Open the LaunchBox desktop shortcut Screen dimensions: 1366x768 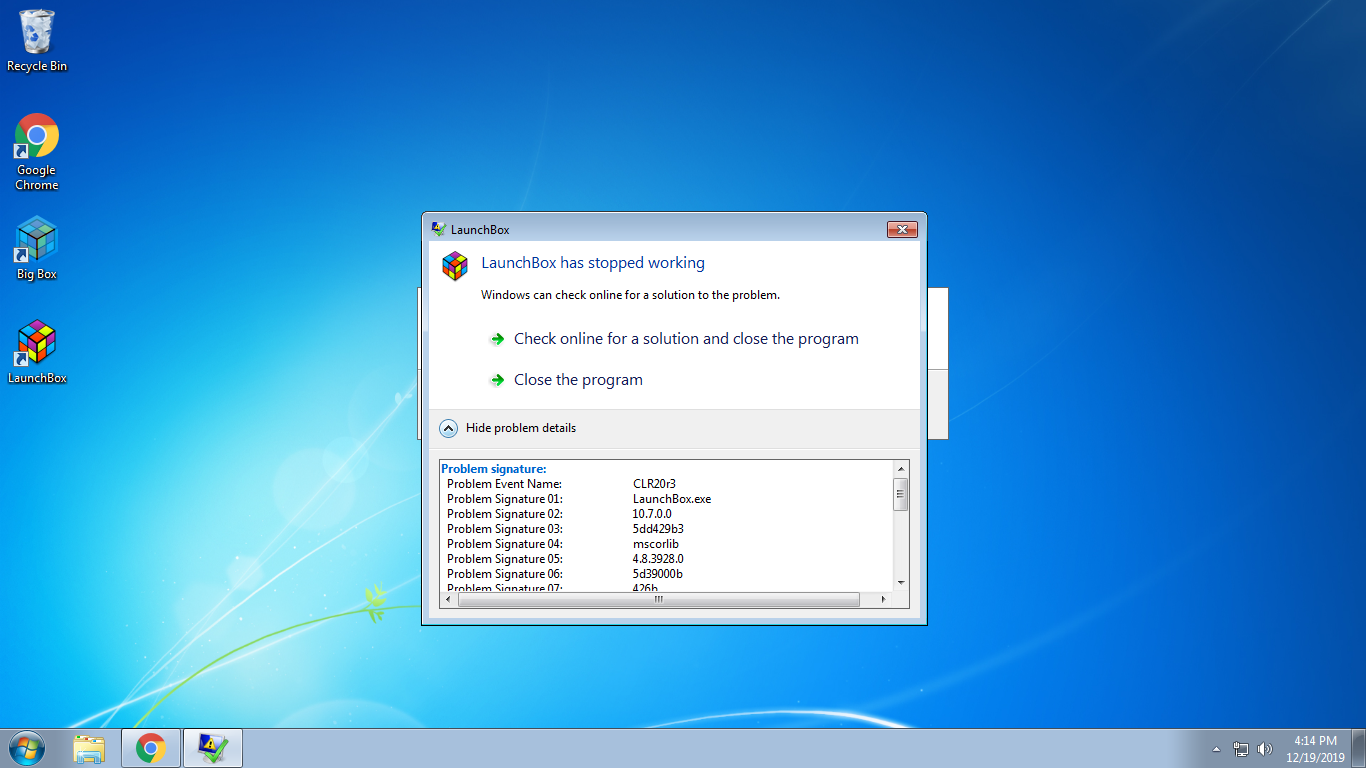click(37, 352)
